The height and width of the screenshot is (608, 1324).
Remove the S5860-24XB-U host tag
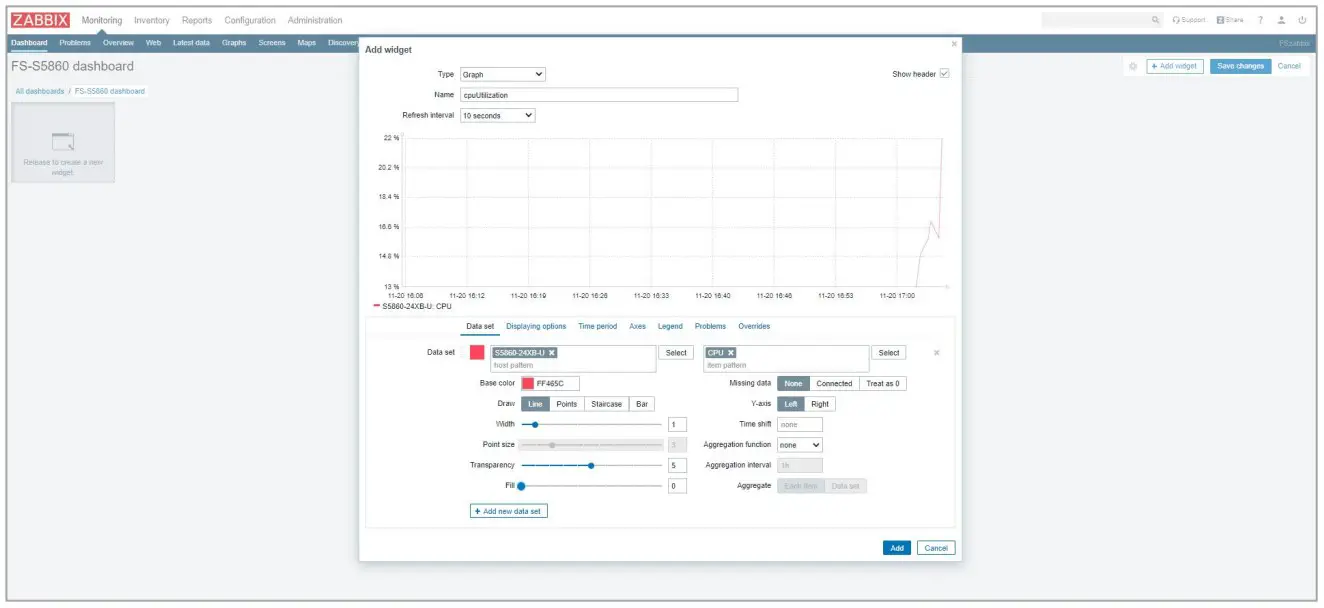click(552, 353)
